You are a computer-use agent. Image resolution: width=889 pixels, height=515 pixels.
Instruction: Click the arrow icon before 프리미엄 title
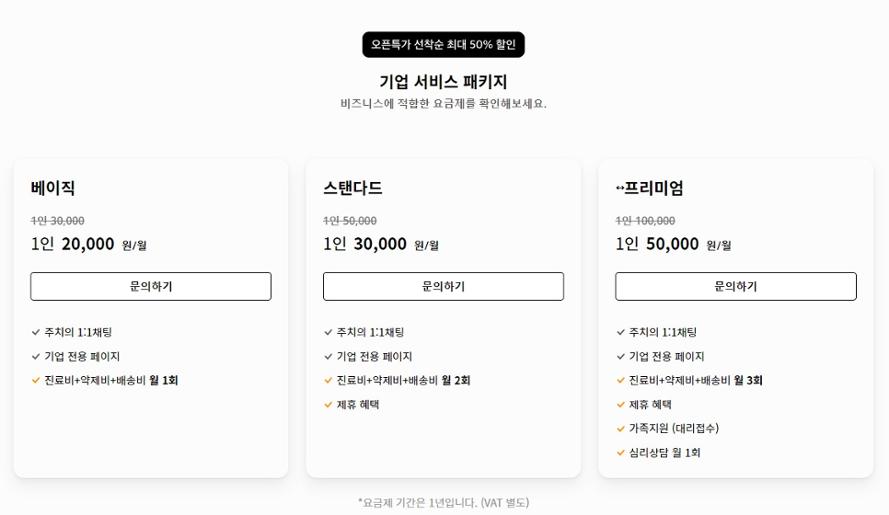coord(620,188)
